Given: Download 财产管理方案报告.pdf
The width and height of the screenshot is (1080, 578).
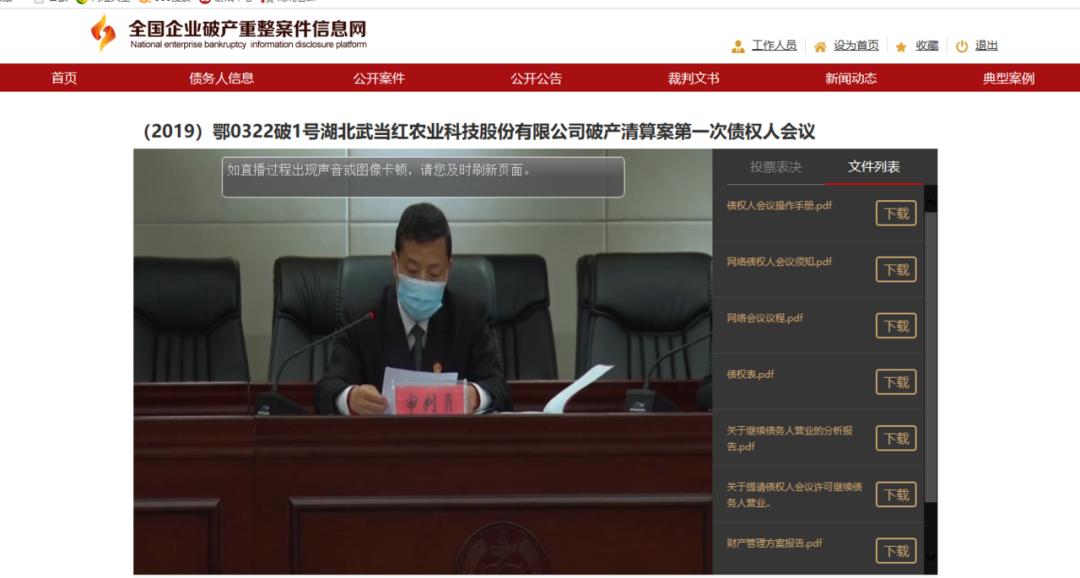Looking at the screenshot, I should pyautogui.click(x=896, y=551).
